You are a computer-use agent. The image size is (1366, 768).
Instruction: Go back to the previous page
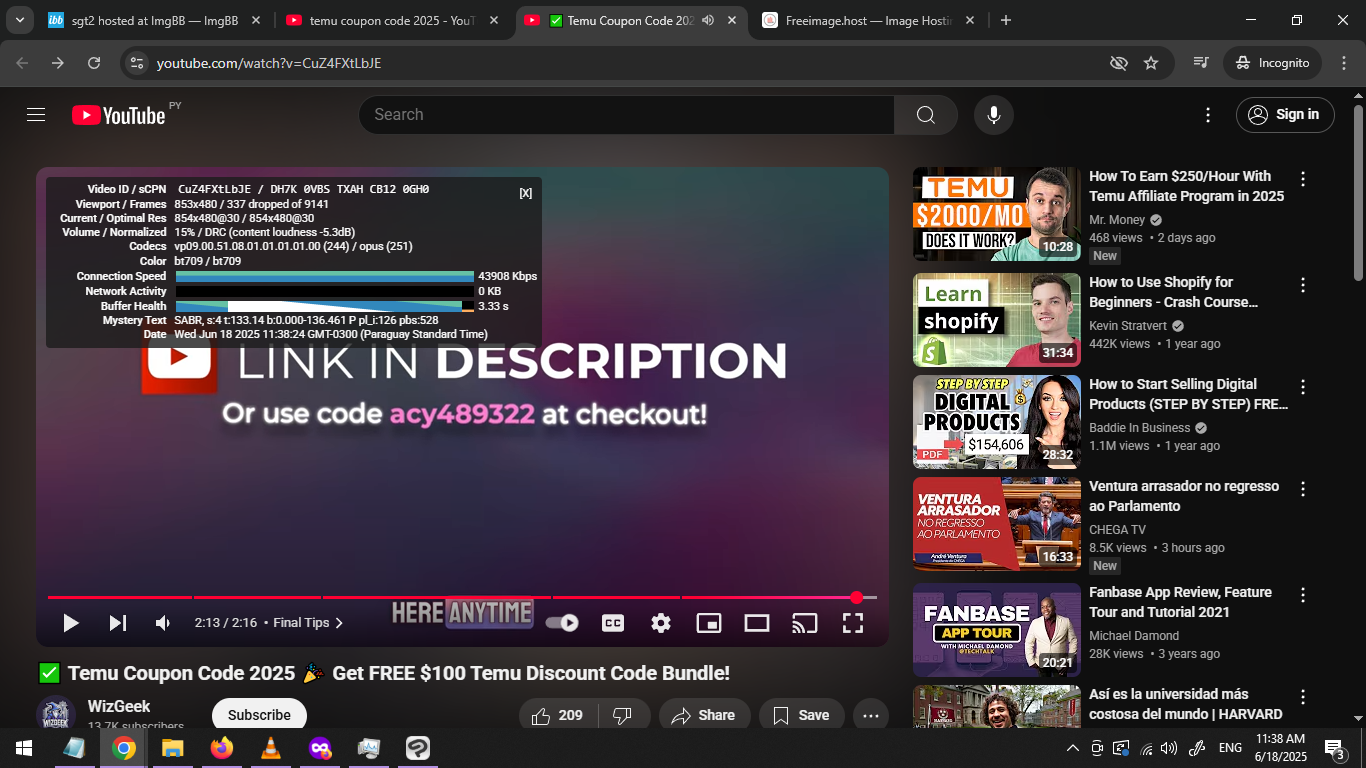point(22,63)
